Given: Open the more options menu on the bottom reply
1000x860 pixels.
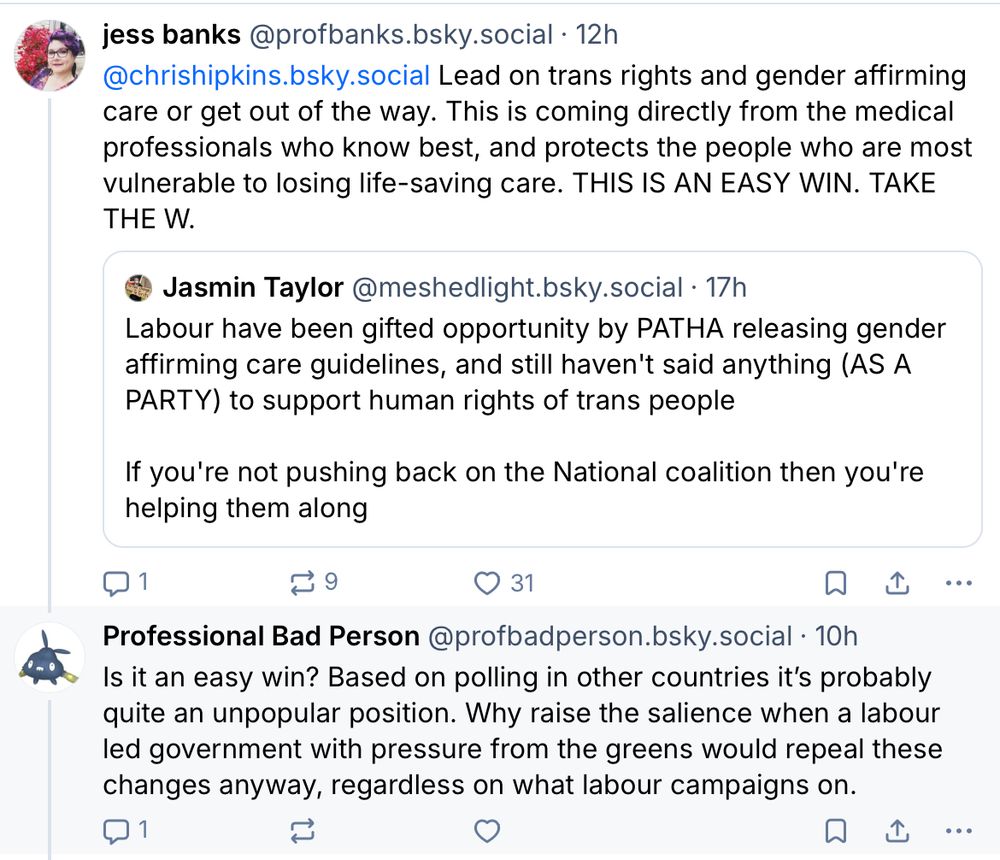Looking at the screenshot, I should 959,831.
